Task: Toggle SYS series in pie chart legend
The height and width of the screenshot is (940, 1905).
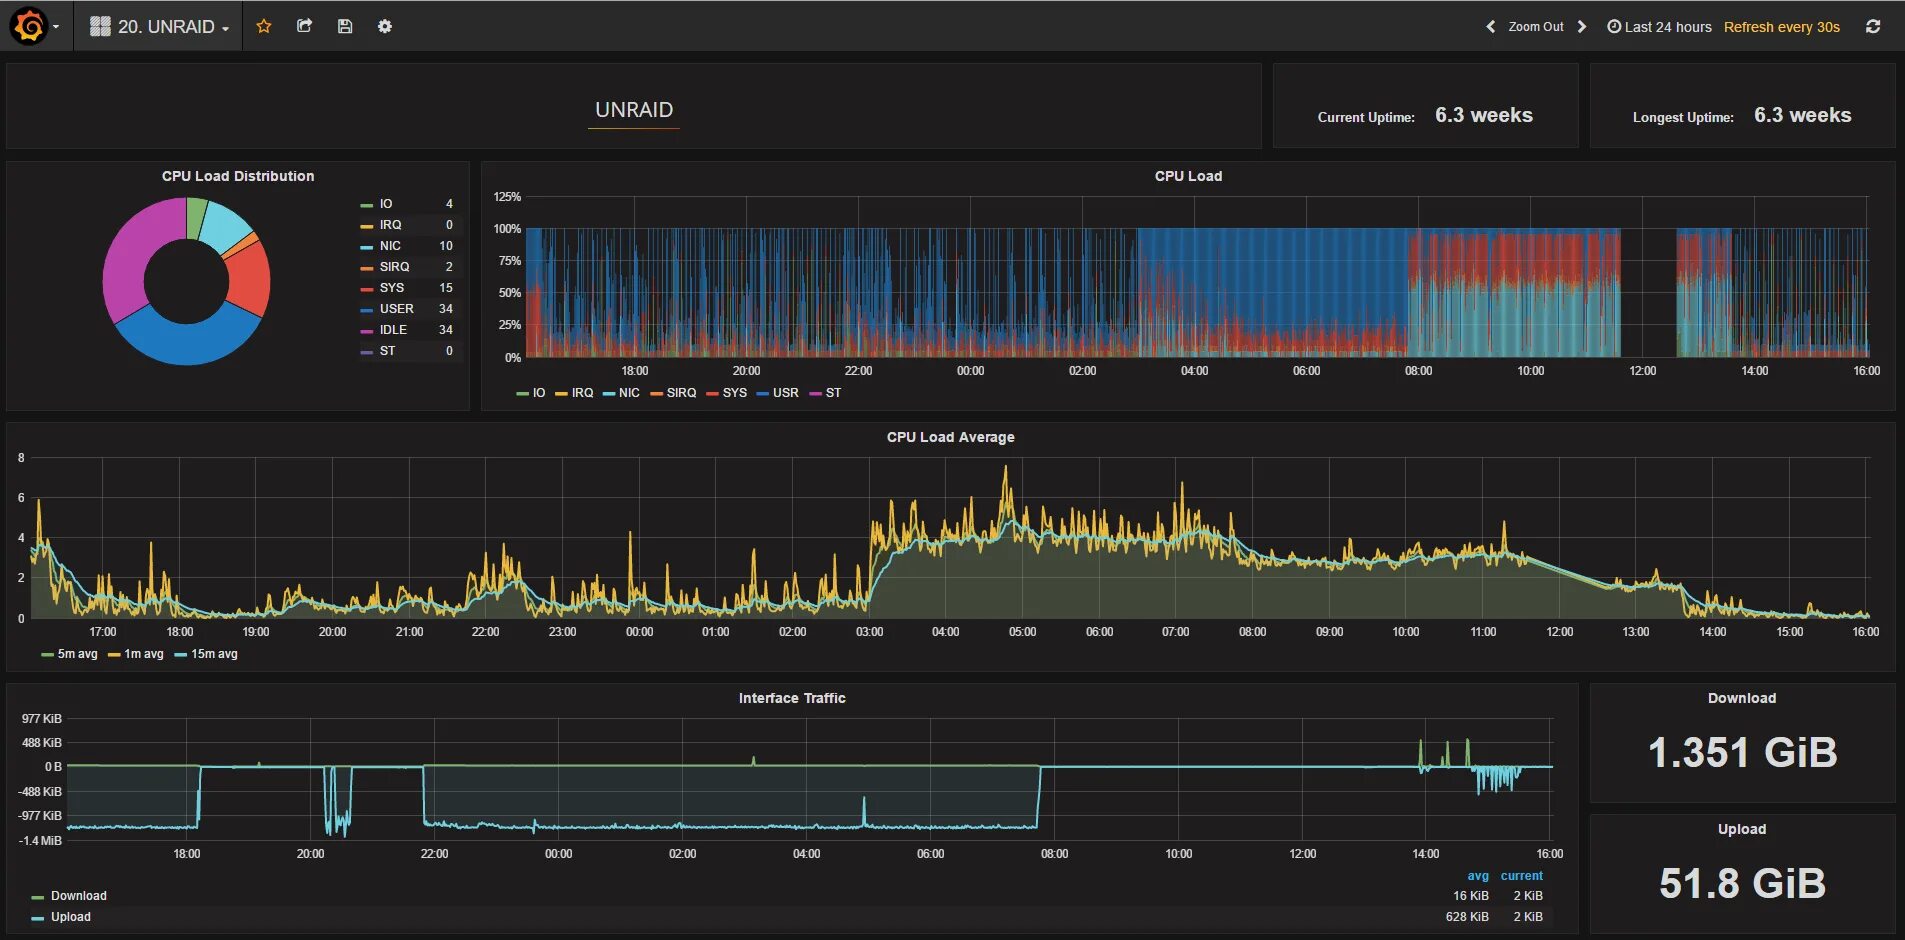Action: point(392,288)
